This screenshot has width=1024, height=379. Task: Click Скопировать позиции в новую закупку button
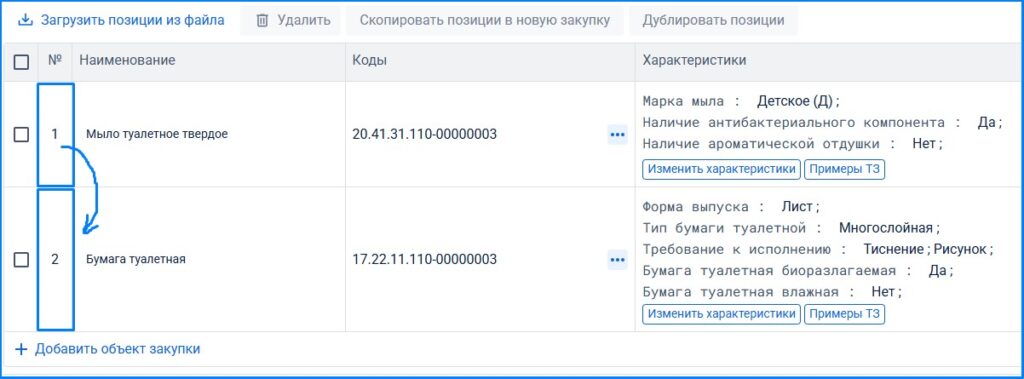(485, 20)
